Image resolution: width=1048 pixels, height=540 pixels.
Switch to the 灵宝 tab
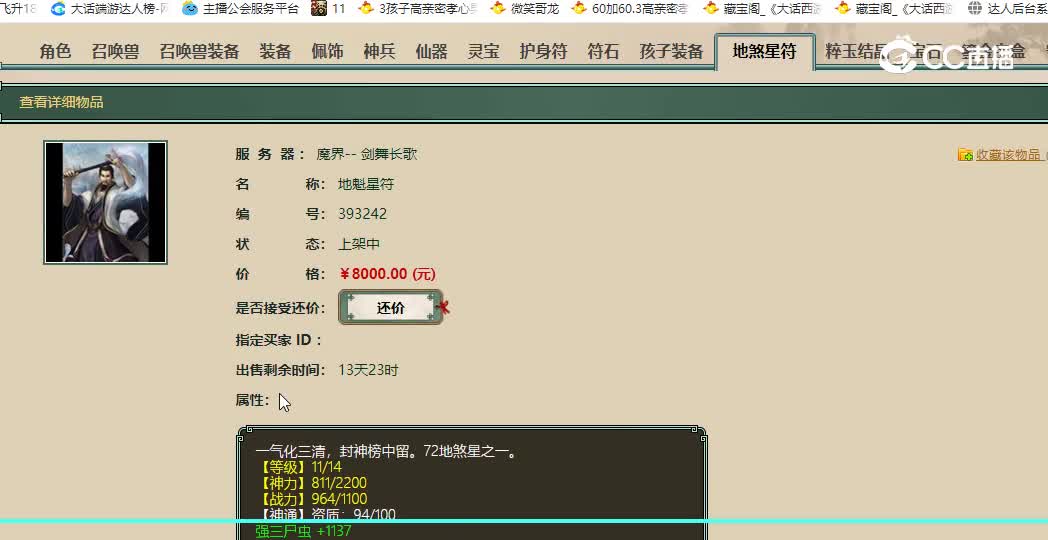point(484,51)
